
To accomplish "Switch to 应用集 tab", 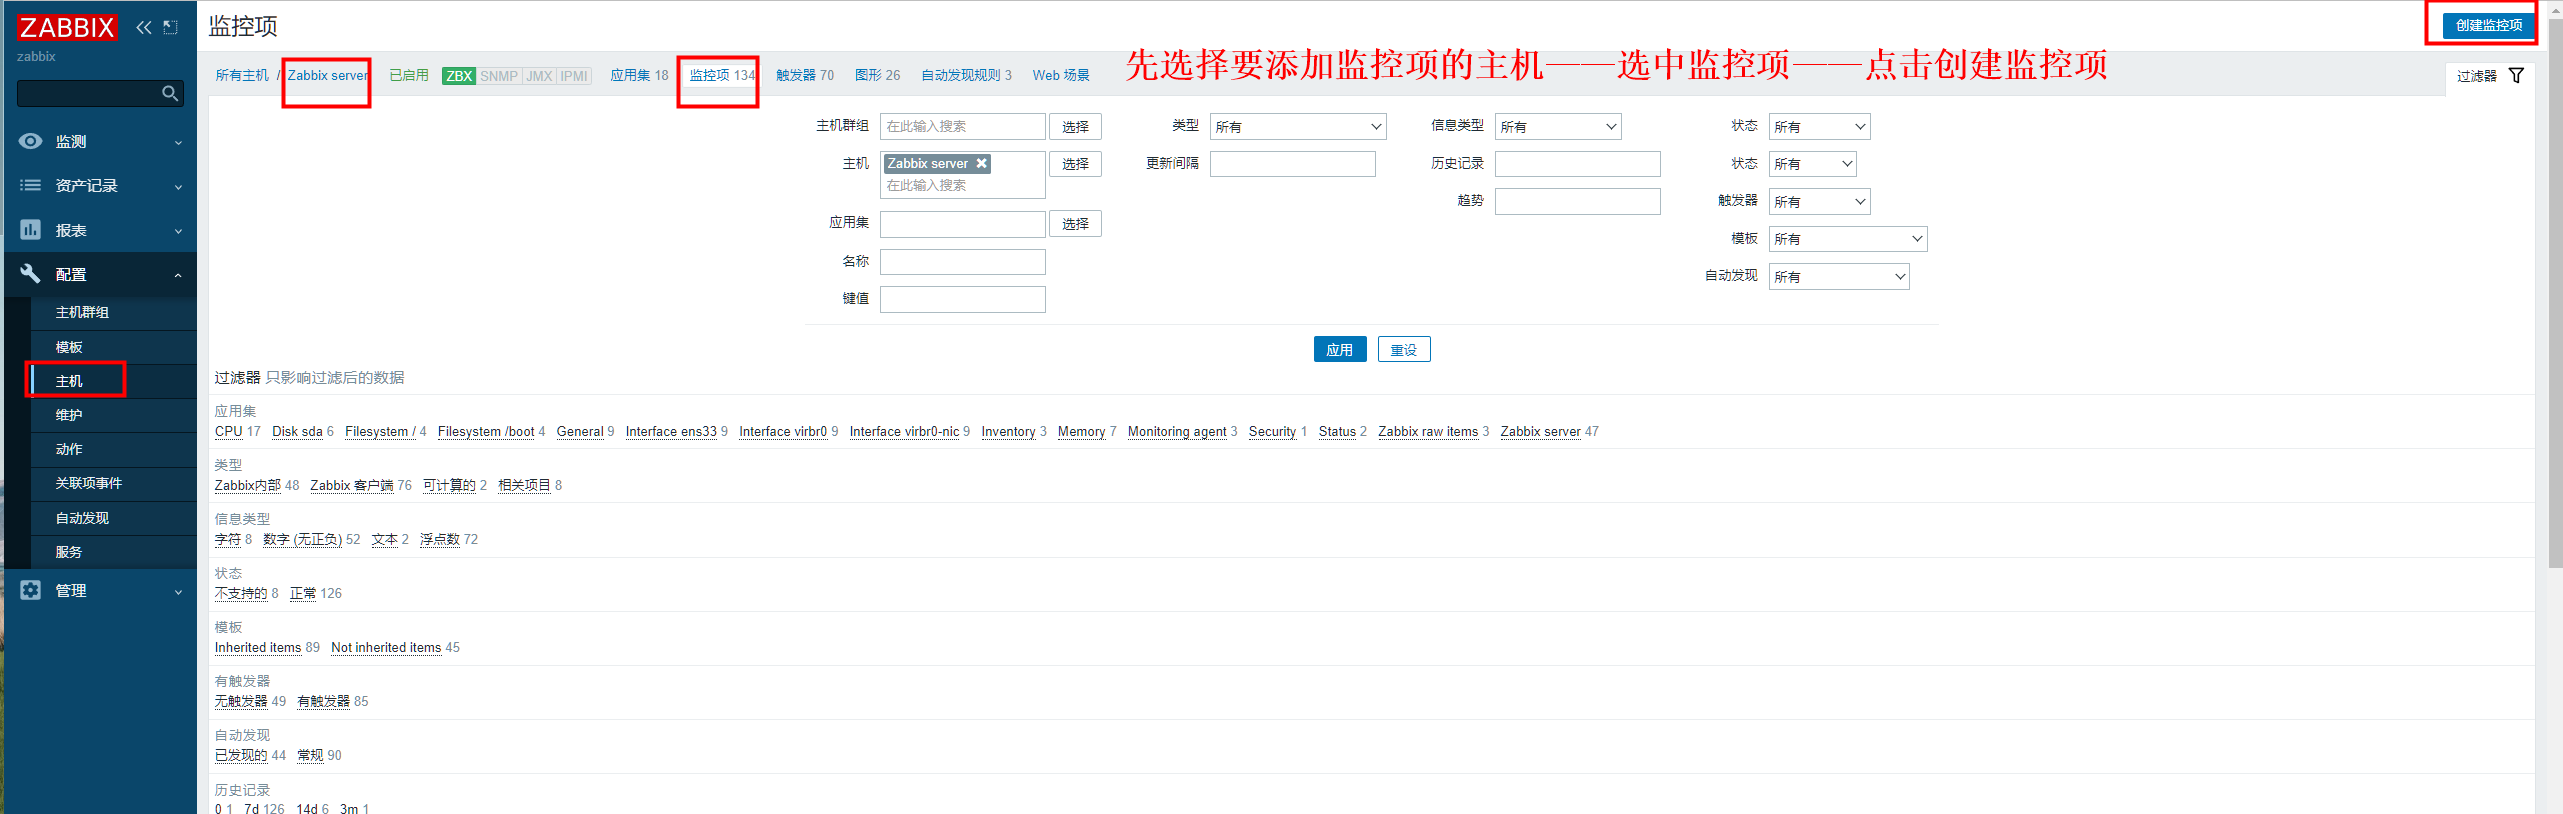I will point(639,75).
